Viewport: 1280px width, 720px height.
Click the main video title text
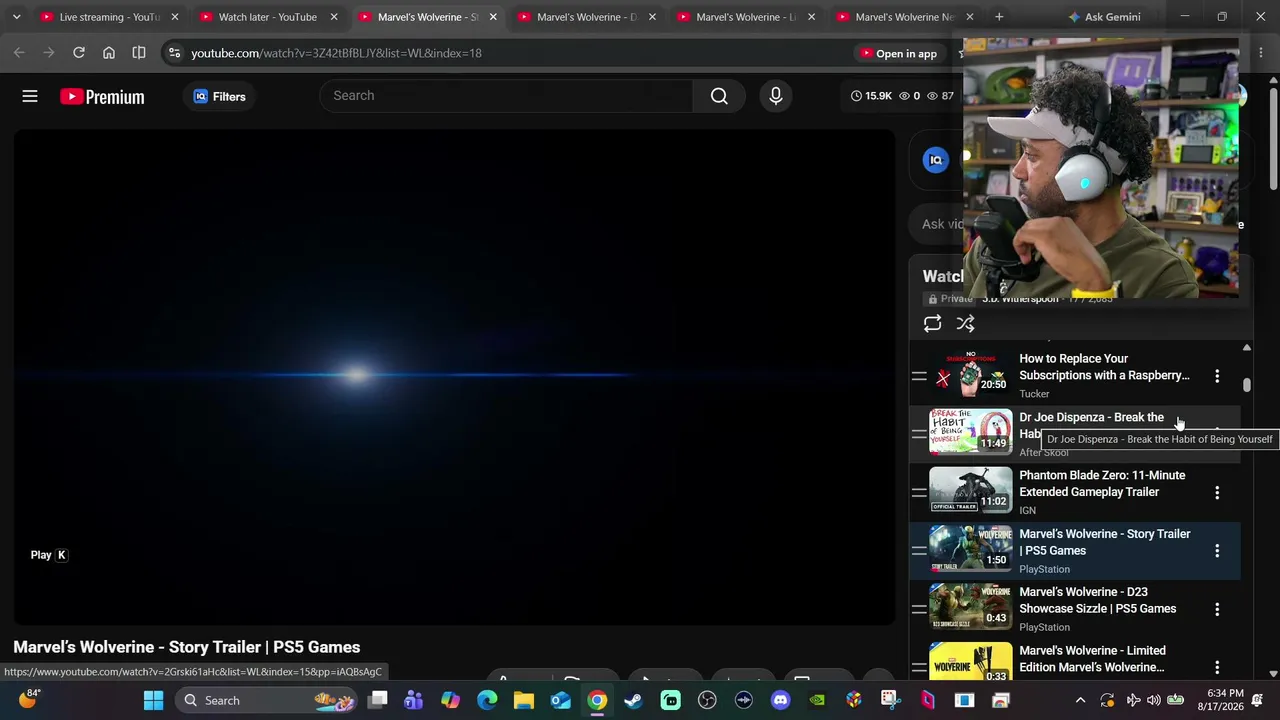[187, 647]
